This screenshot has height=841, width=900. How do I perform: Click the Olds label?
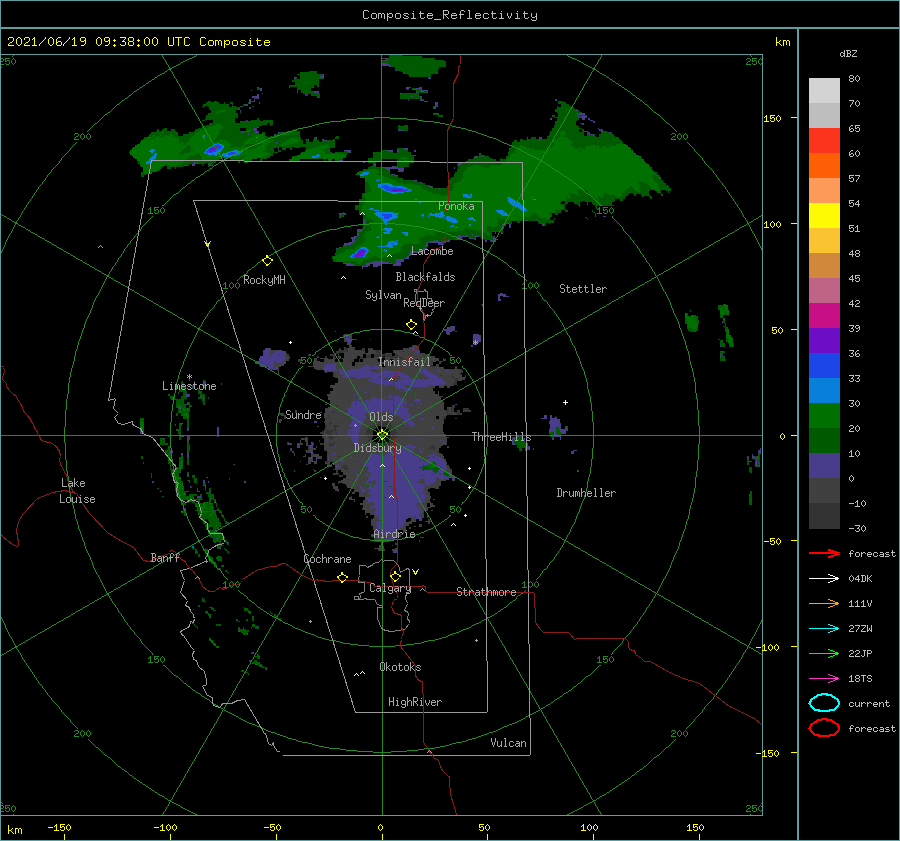coord(381,417)
